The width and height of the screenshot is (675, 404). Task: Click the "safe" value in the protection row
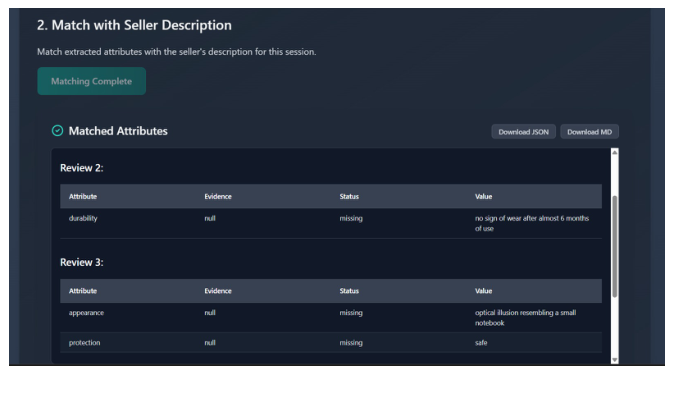tap(481, 343)
